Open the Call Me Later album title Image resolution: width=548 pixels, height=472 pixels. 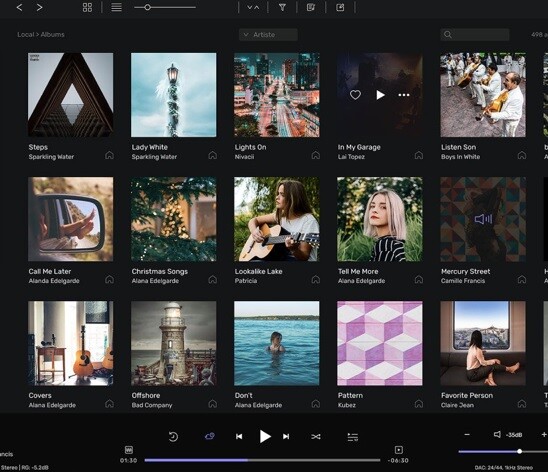(x=50, y=271)
